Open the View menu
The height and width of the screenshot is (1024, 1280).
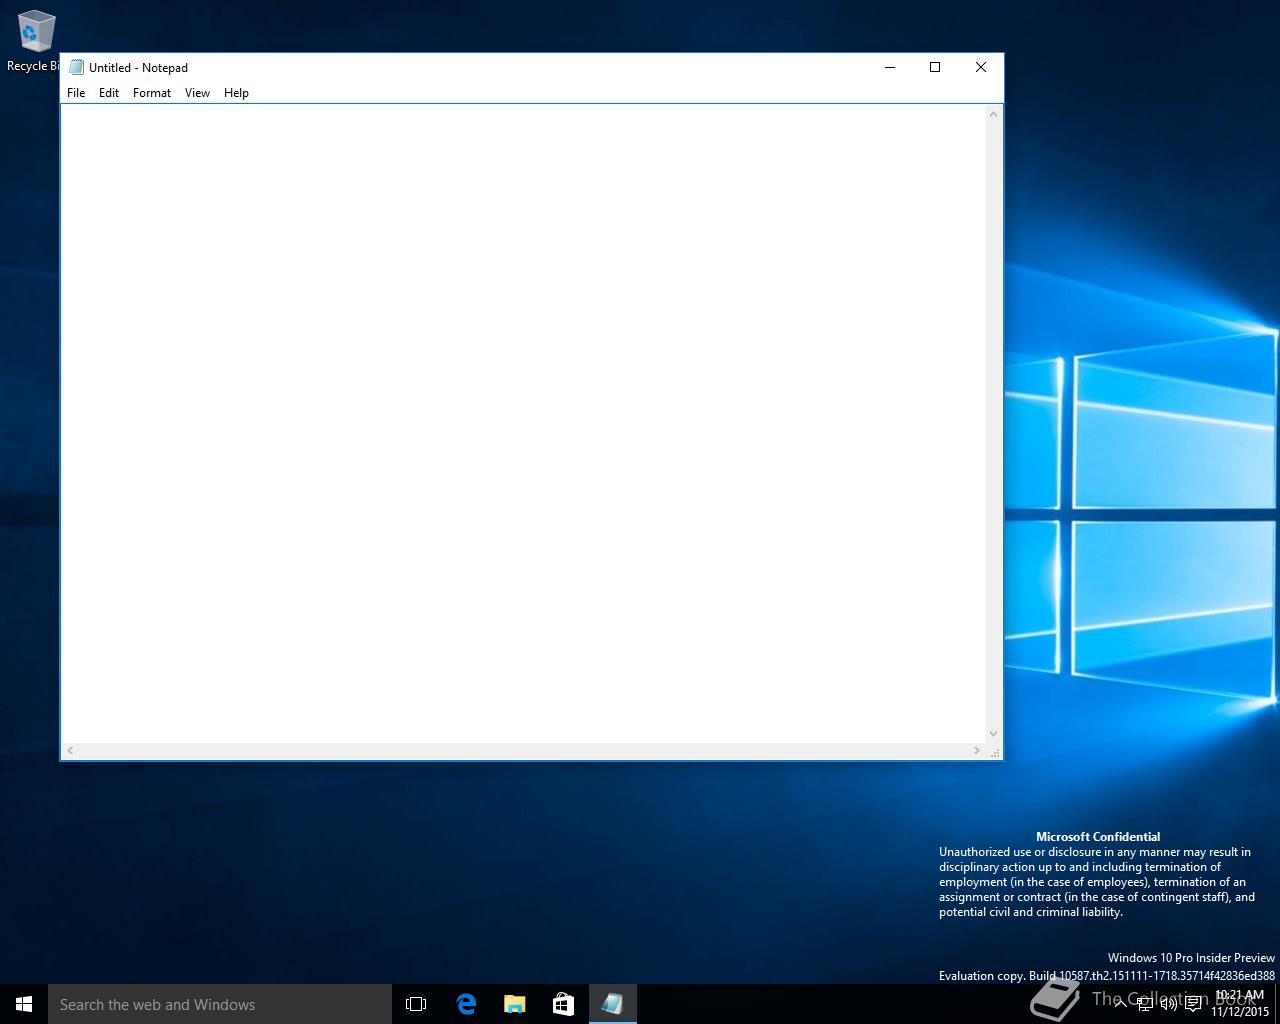click(197, 93)
